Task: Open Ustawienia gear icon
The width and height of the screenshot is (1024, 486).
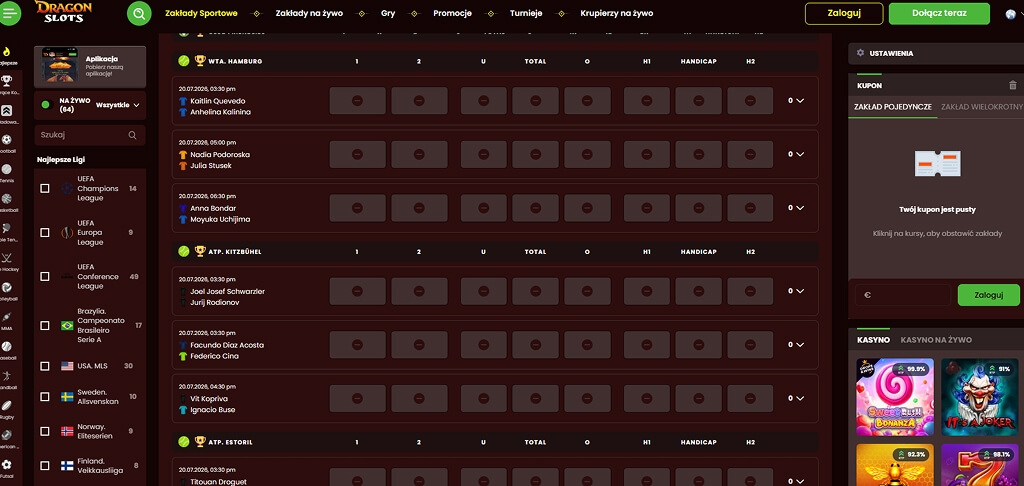Action: tap(860, 53)
